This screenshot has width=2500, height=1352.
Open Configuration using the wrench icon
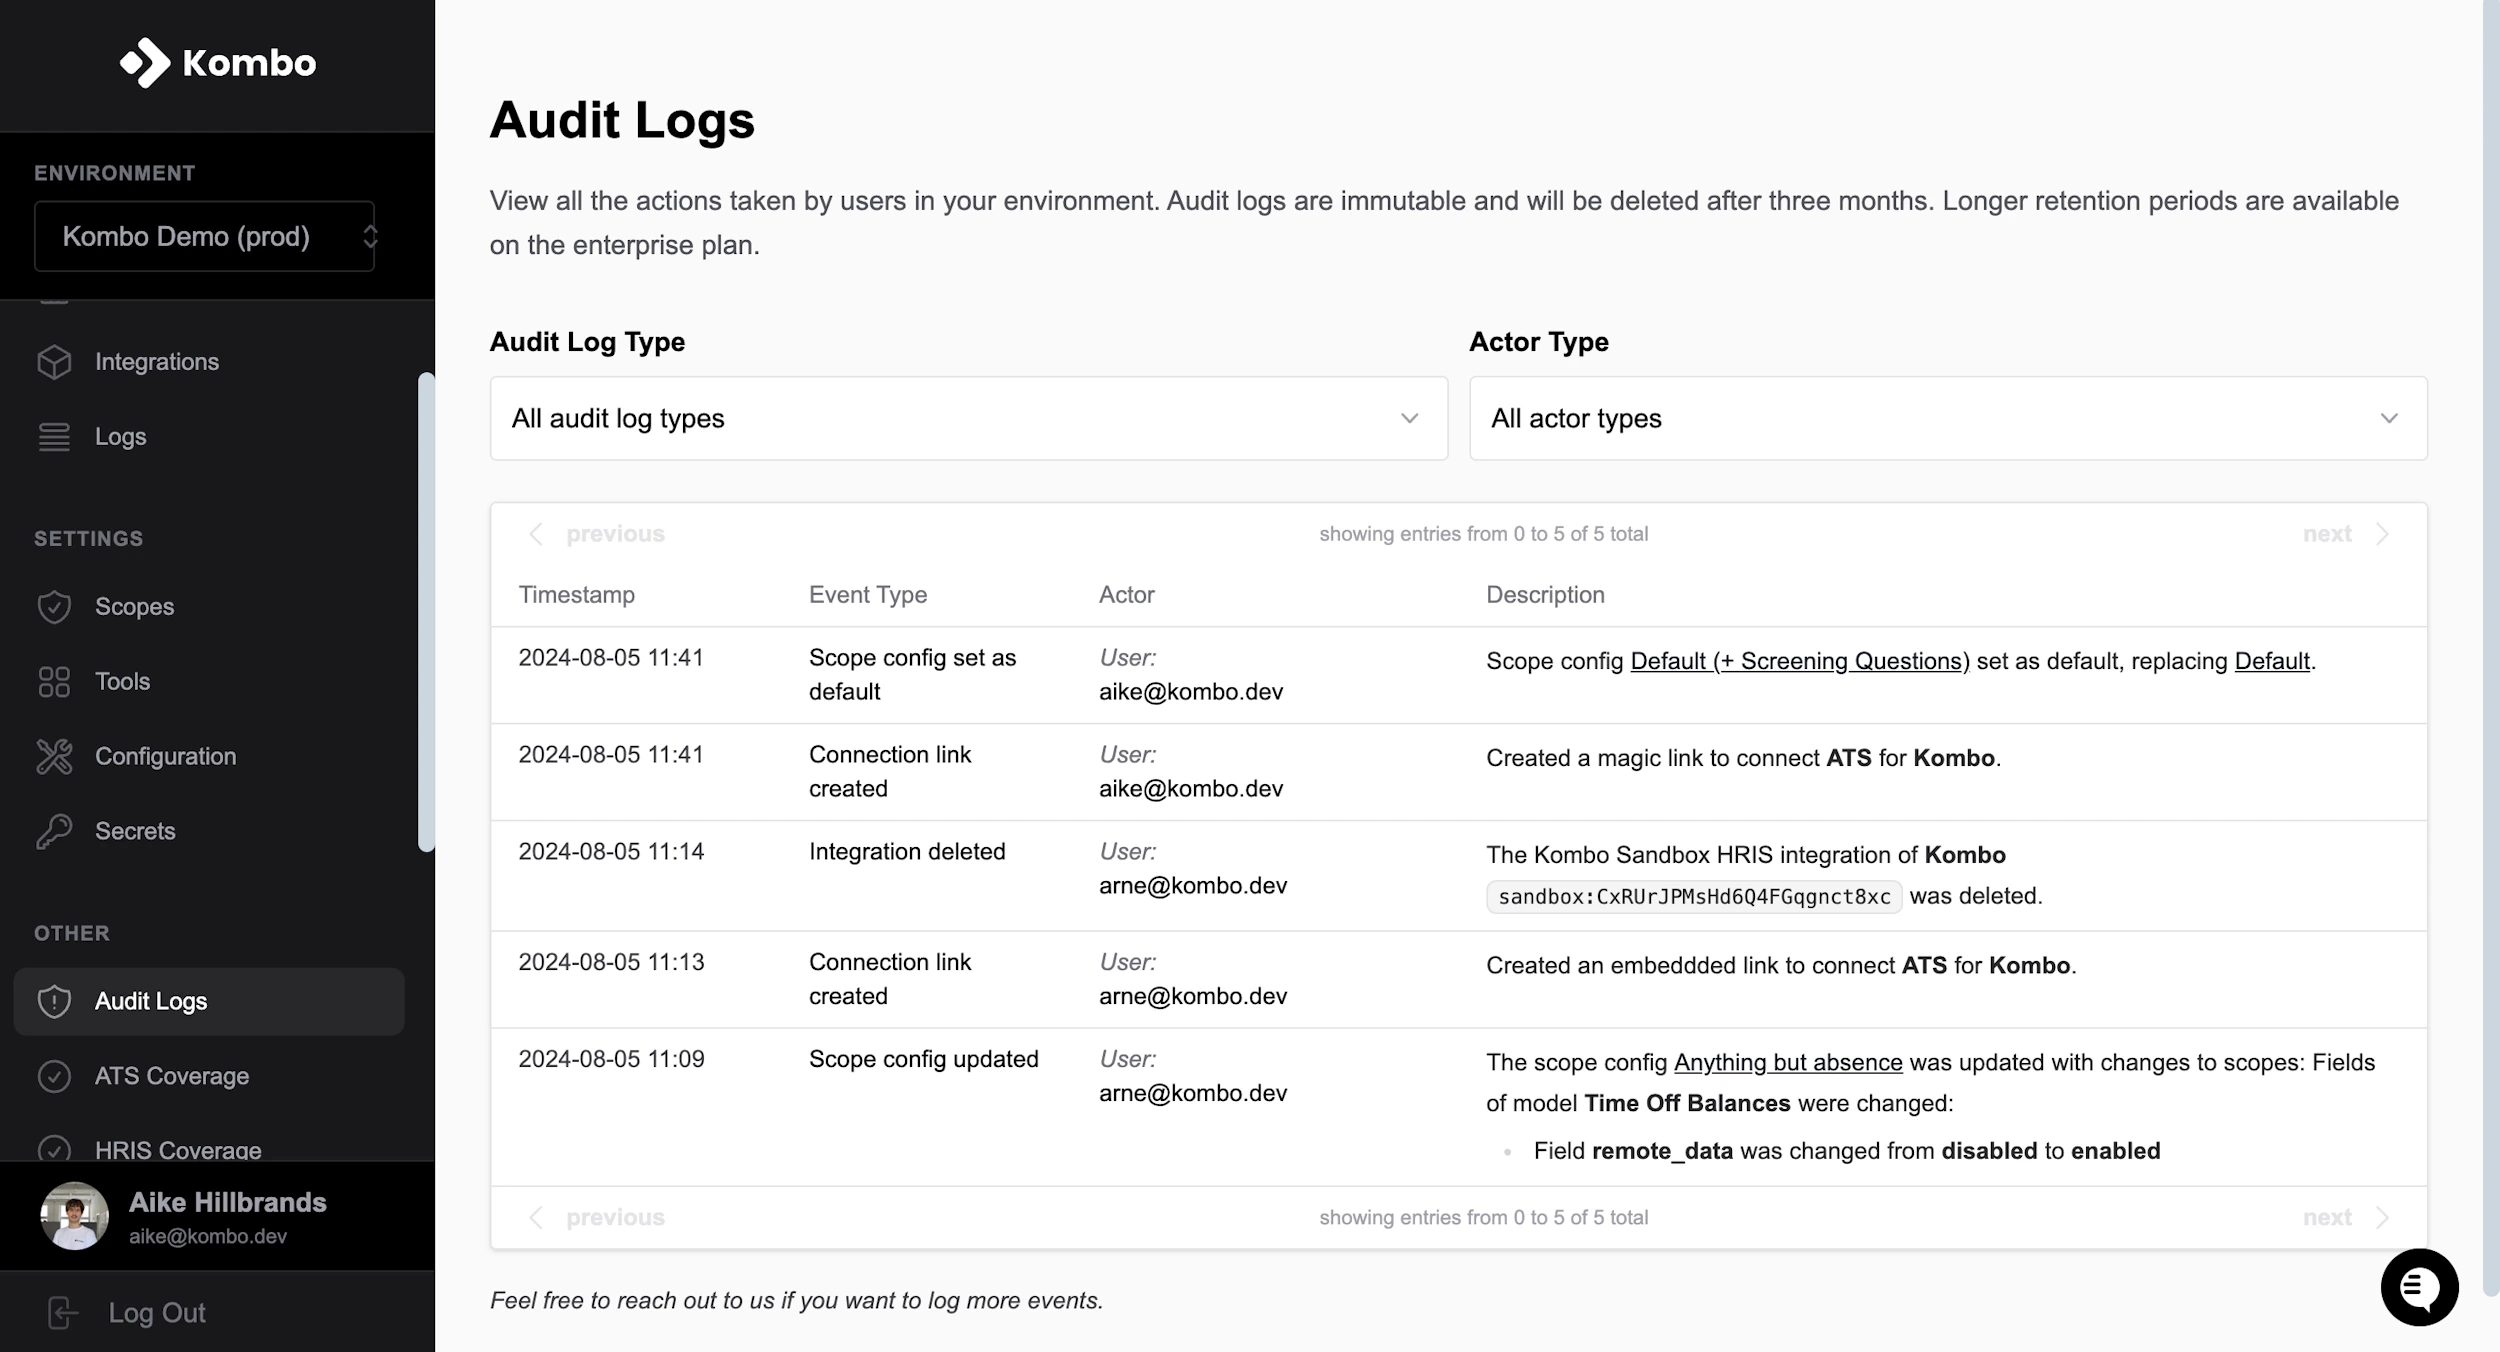[54, 756]
